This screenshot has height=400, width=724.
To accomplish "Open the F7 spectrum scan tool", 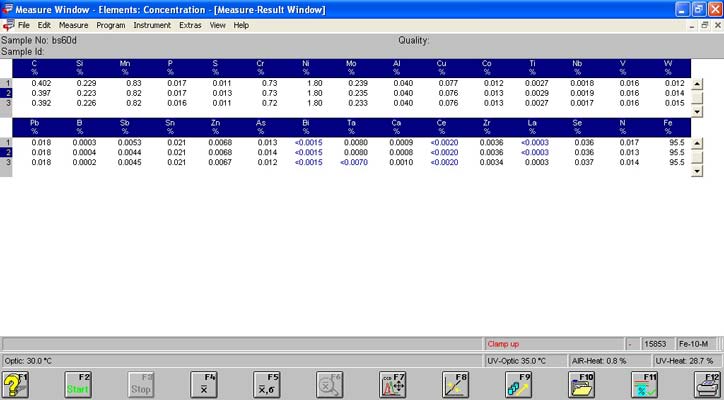I will click(392, 384).
